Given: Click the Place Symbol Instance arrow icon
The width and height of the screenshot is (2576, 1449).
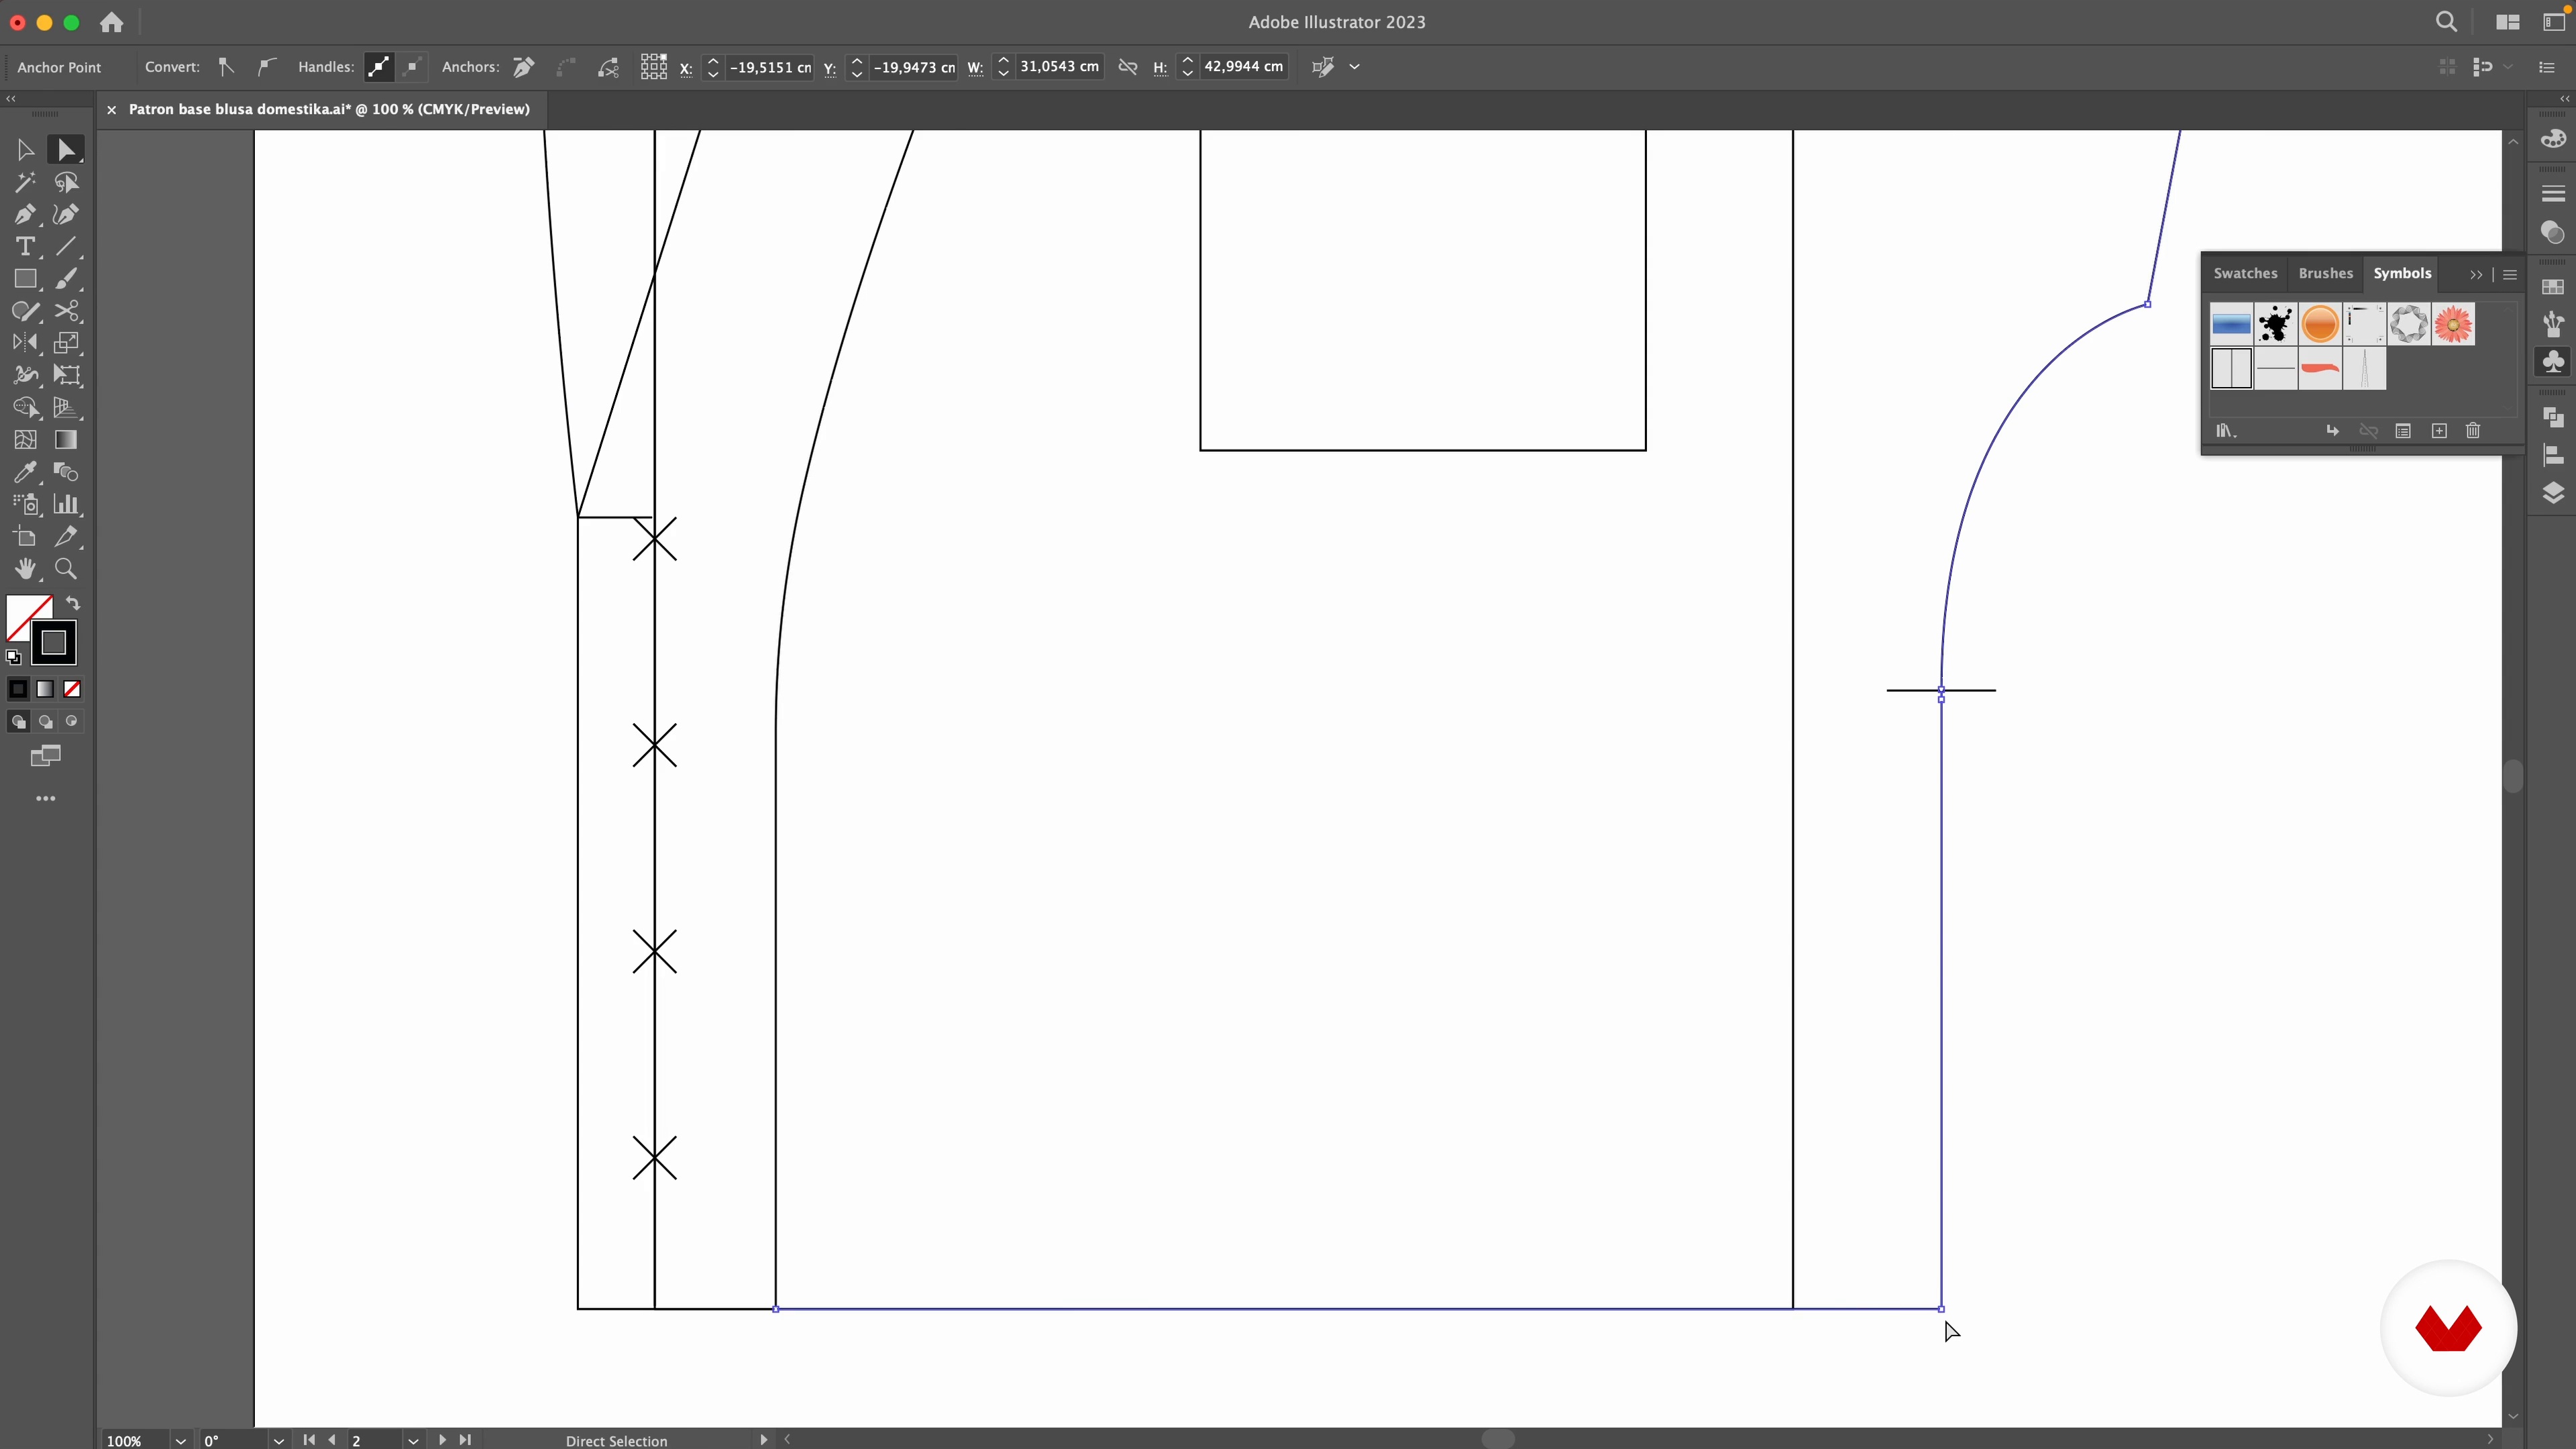Looking at the screenshot, I should (x=2332, y=431).
